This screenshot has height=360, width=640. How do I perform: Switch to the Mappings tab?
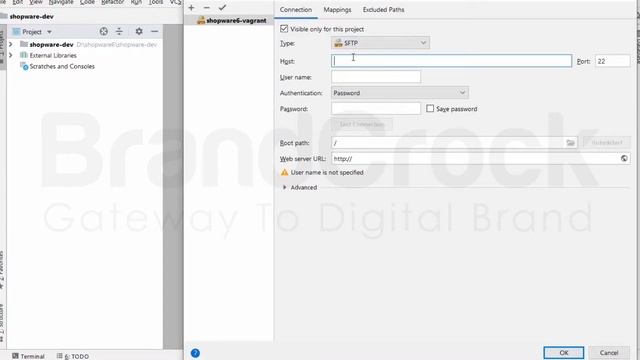(337, 9)
